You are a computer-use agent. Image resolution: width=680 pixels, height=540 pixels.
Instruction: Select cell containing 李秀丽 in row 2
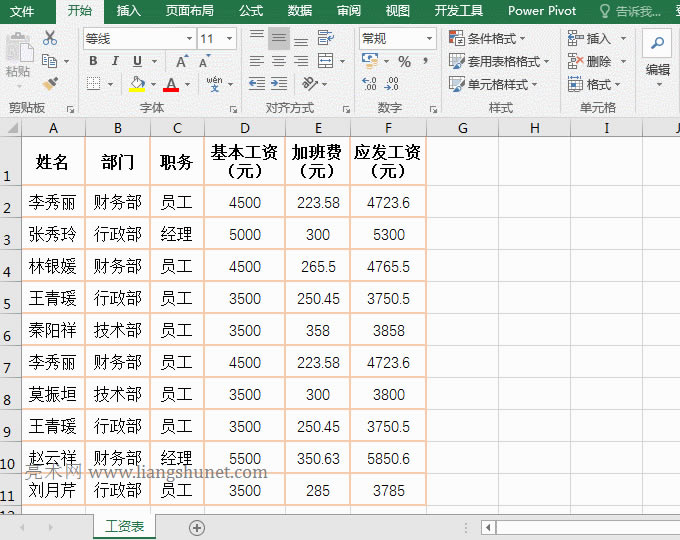[53, 202]
